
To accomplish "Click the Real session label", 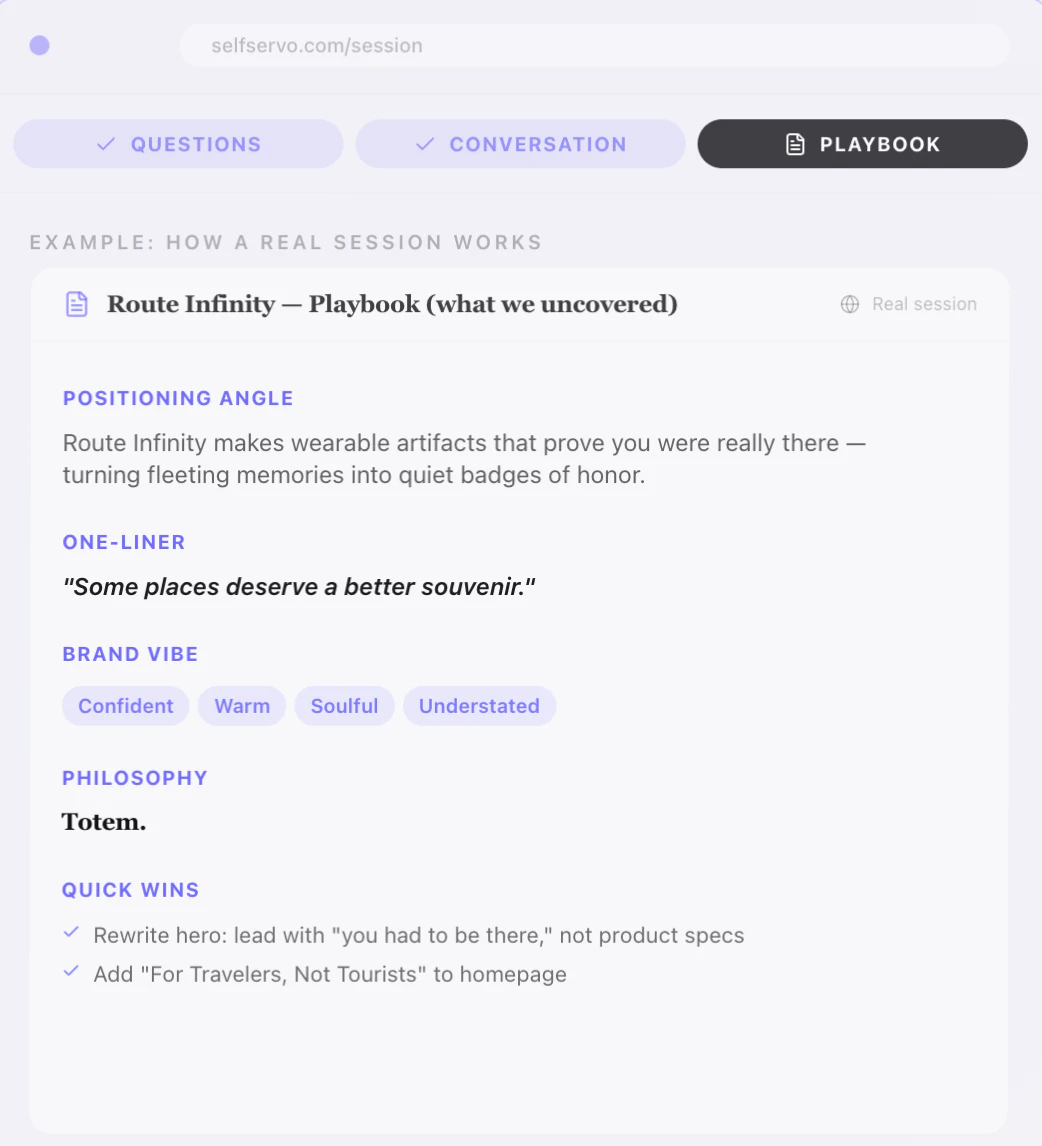I will pyautogui.click(x=924, y=304).
